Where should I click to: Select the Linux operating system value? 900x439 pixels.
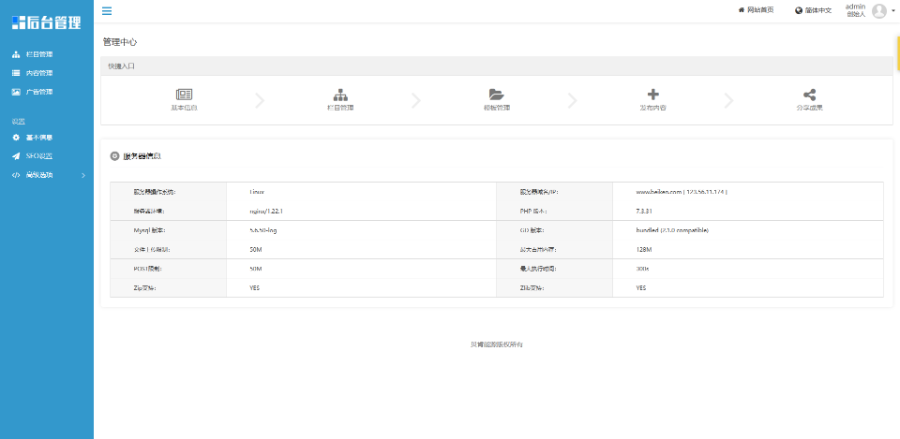tap(257, 192)
